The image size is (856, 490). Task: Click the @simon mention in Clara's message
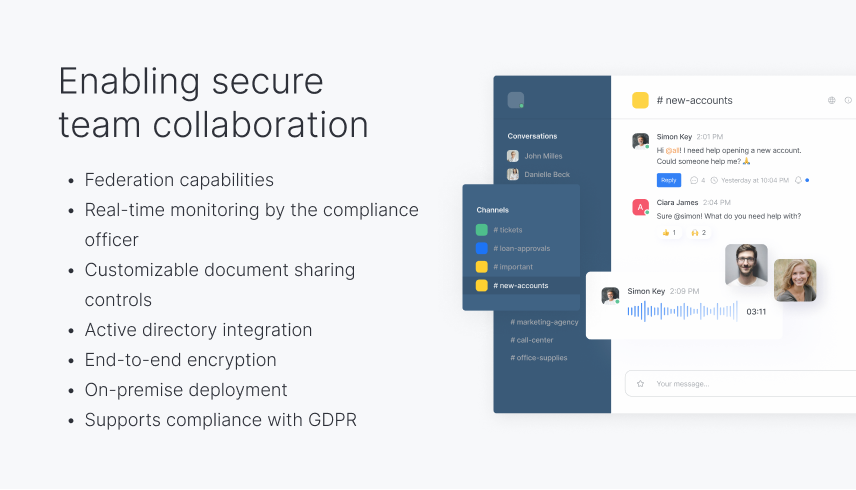688,216
